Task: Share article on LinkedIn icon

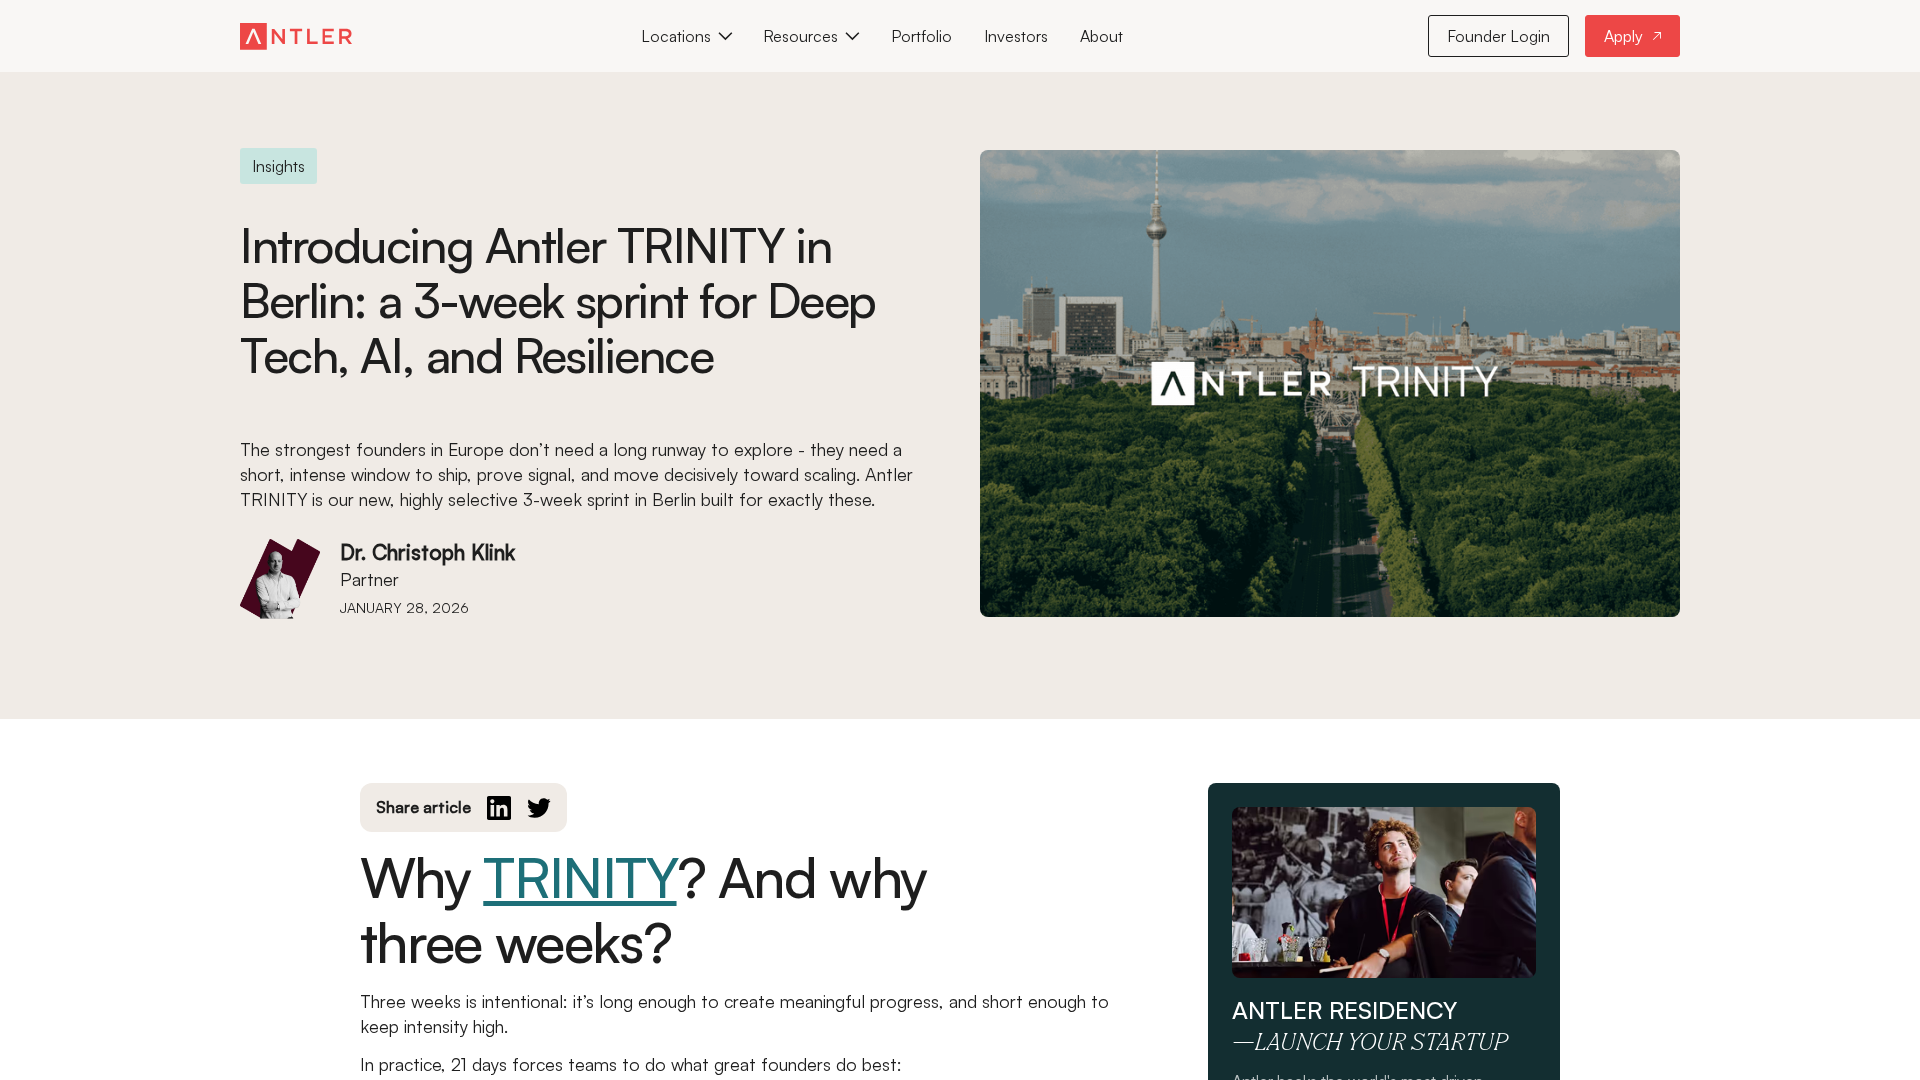Action: pos(499,808)
